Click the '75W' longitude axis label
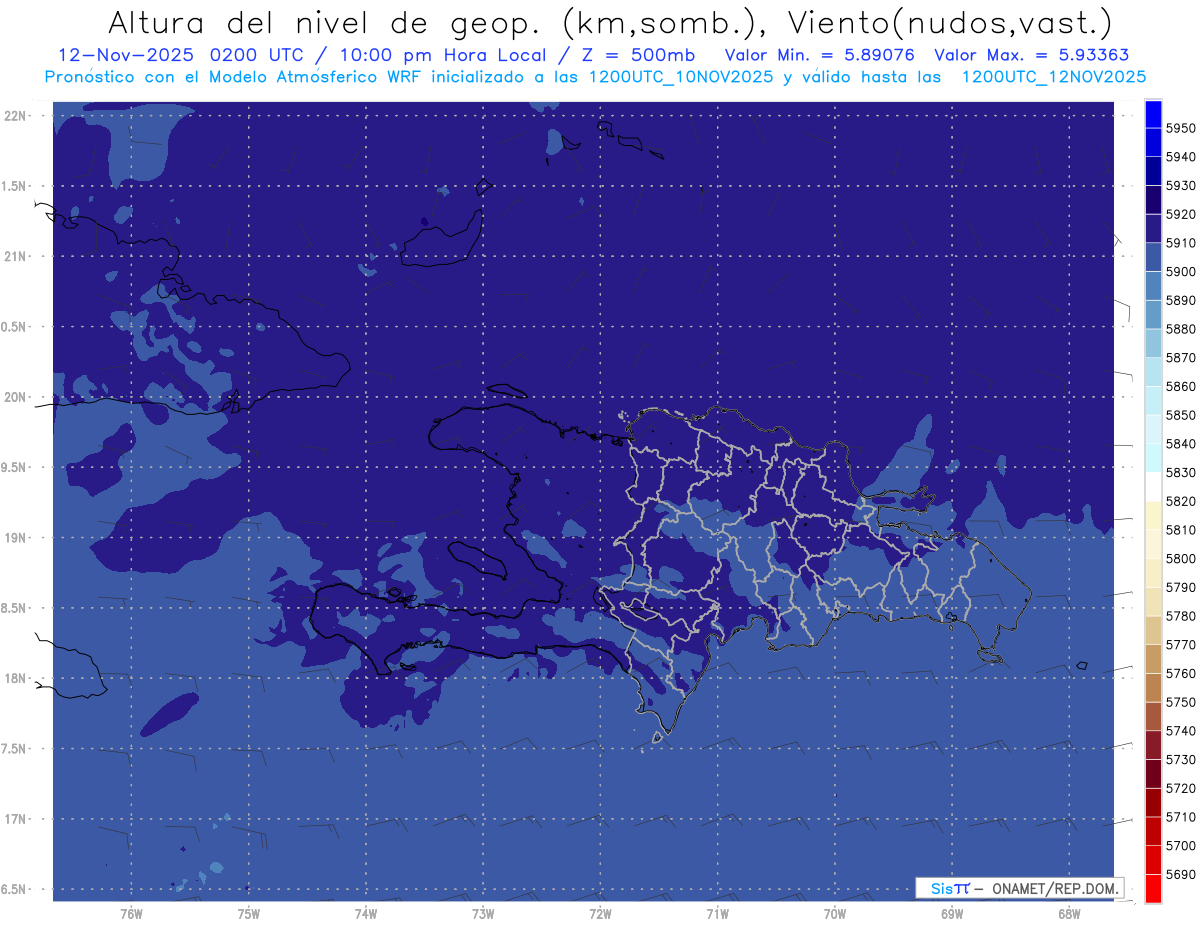1200x927 pixels. click(248, 913)
